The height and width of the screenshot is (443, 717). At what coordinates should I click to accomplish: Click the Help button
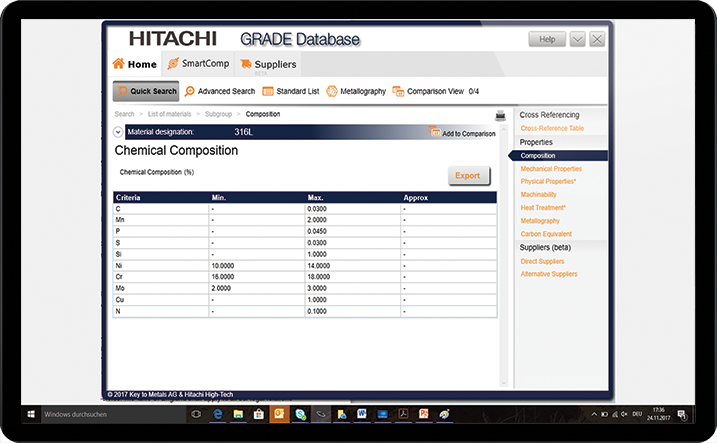(x=547, y=39)
